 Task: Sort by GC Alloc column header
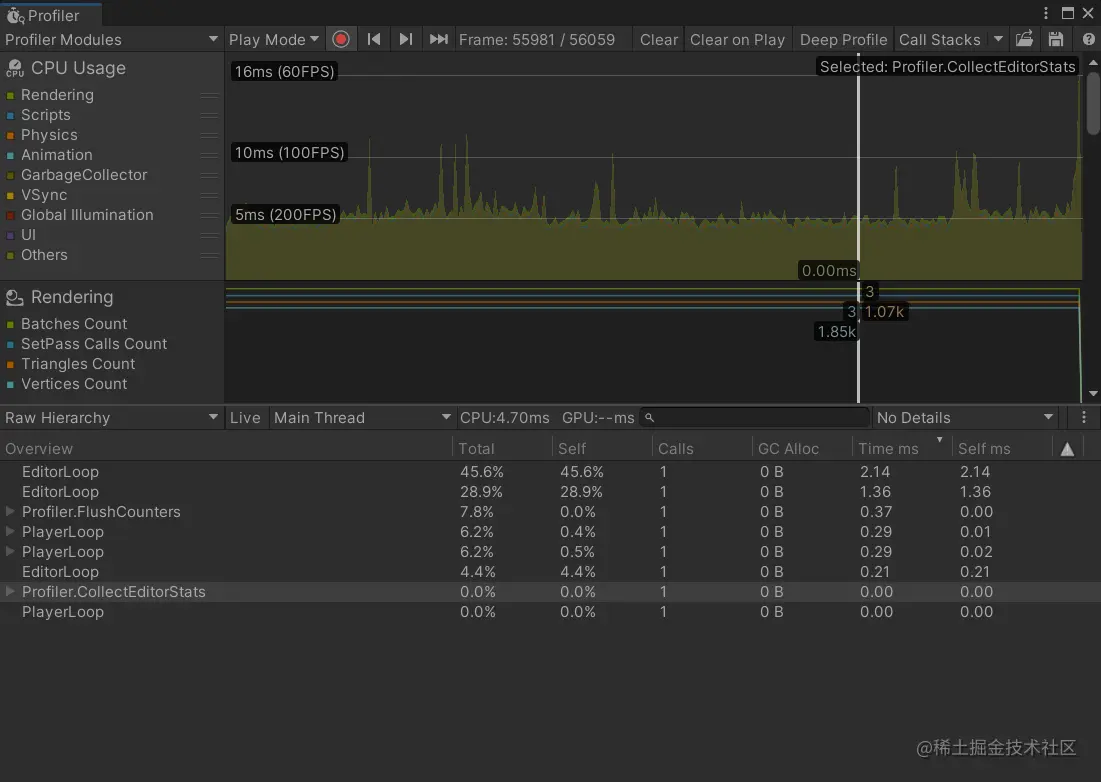coord(802,449)
